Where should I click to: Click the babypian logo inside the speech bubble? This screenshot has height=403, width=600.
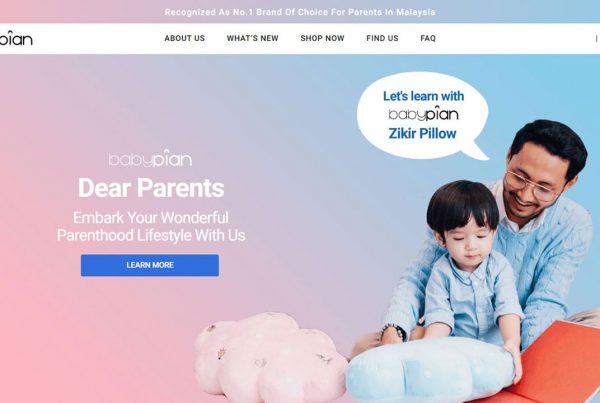click(x=423, y=114)
